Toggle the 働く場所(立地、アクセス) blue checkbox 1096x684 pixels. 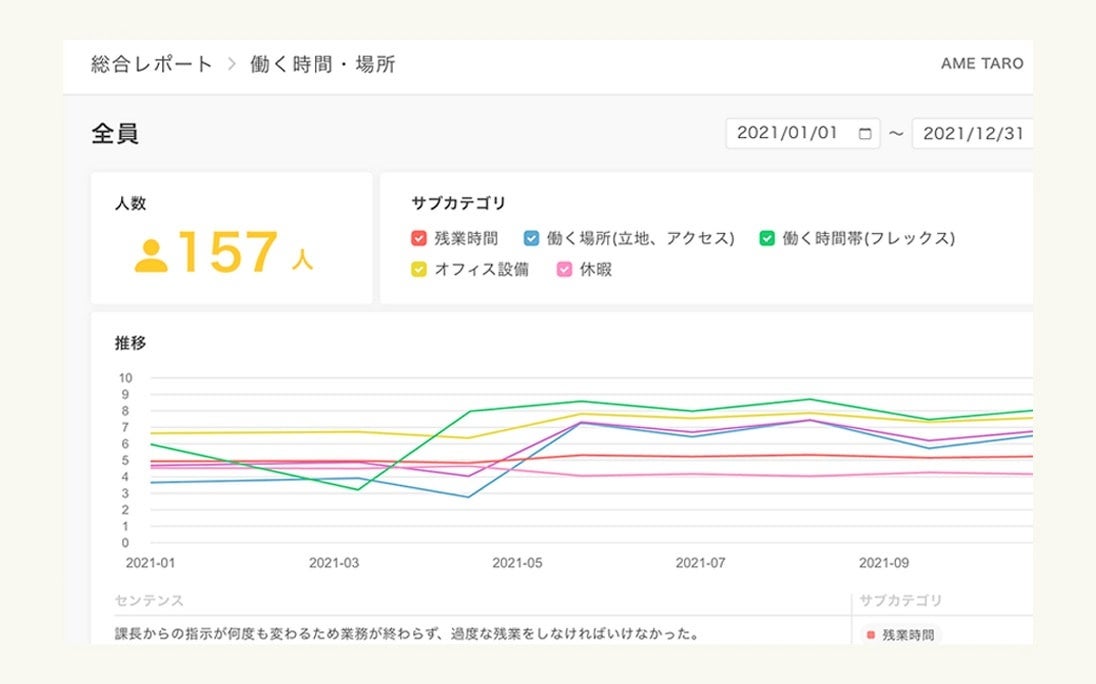(x=531, y=239)
